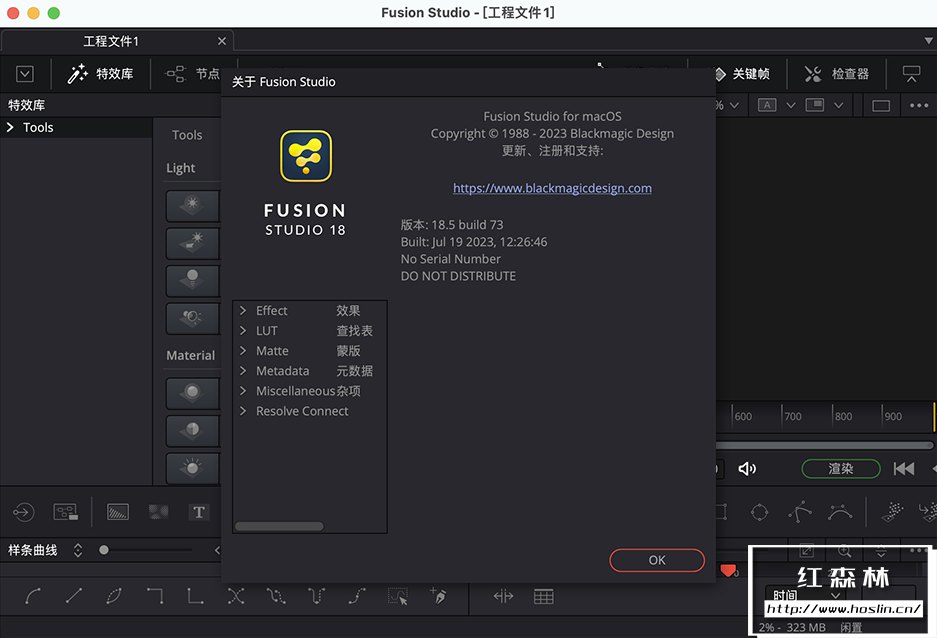Image resolution: width=937 pixels, height=638 pixels.
Task: Click step-out L-shaped spline icon
Action: tap(195, 596)
